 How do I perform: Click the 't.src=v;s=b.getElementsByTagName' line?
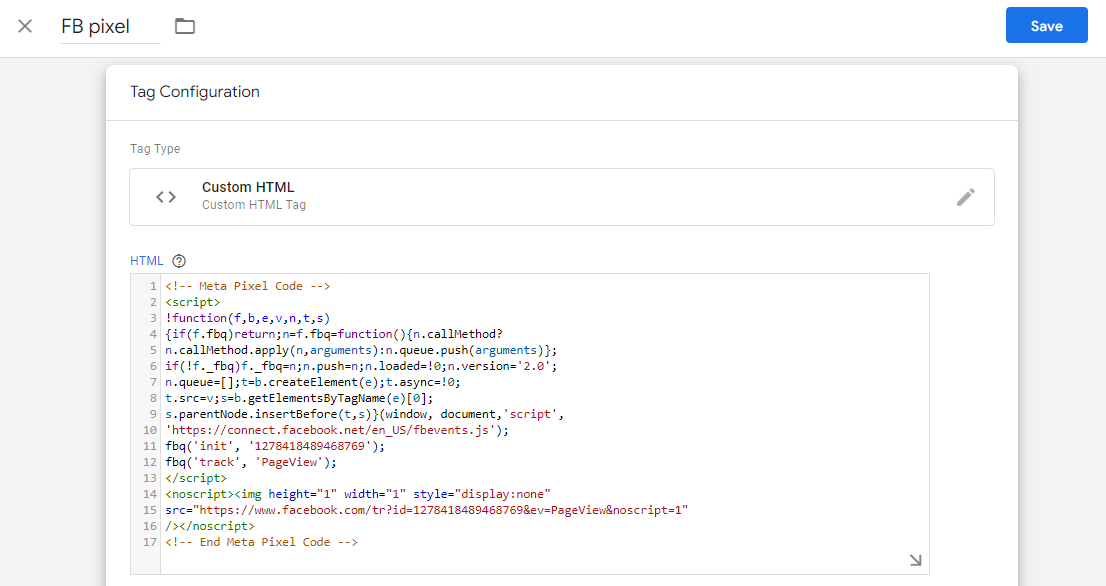click(299, 398)
